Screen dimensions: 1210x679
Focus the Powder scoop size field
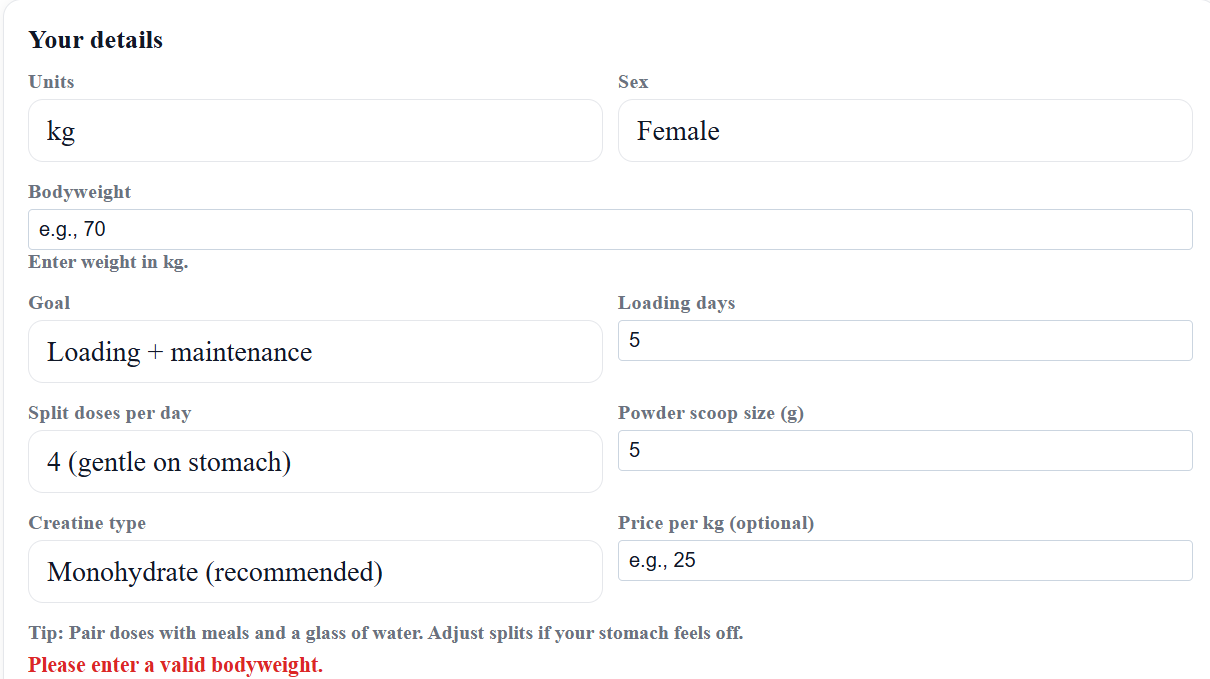point(905,450)
